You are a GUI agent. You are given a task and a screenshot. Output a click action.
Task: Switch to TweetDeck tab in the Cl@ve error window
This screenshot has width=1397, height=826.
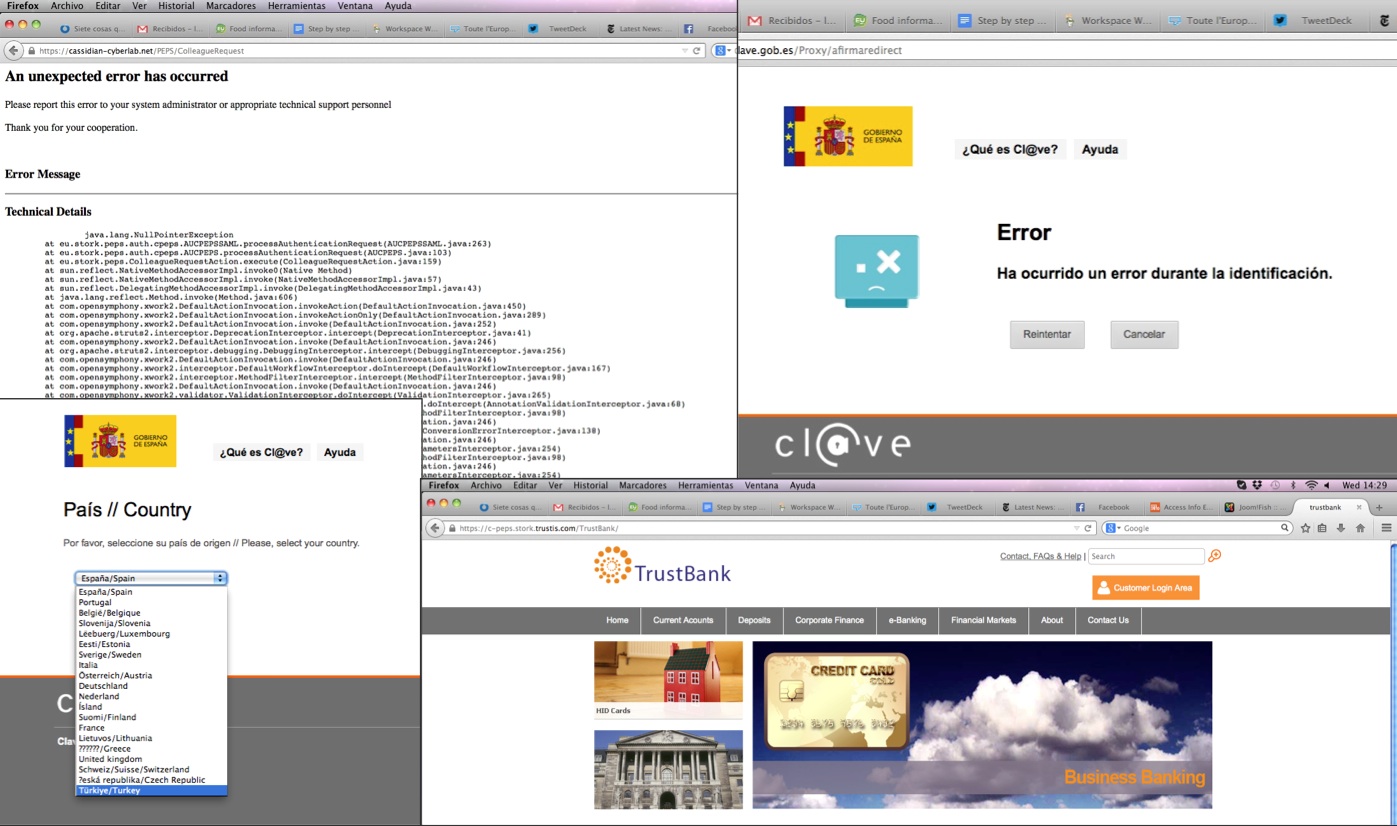(x=1315, y=20)
